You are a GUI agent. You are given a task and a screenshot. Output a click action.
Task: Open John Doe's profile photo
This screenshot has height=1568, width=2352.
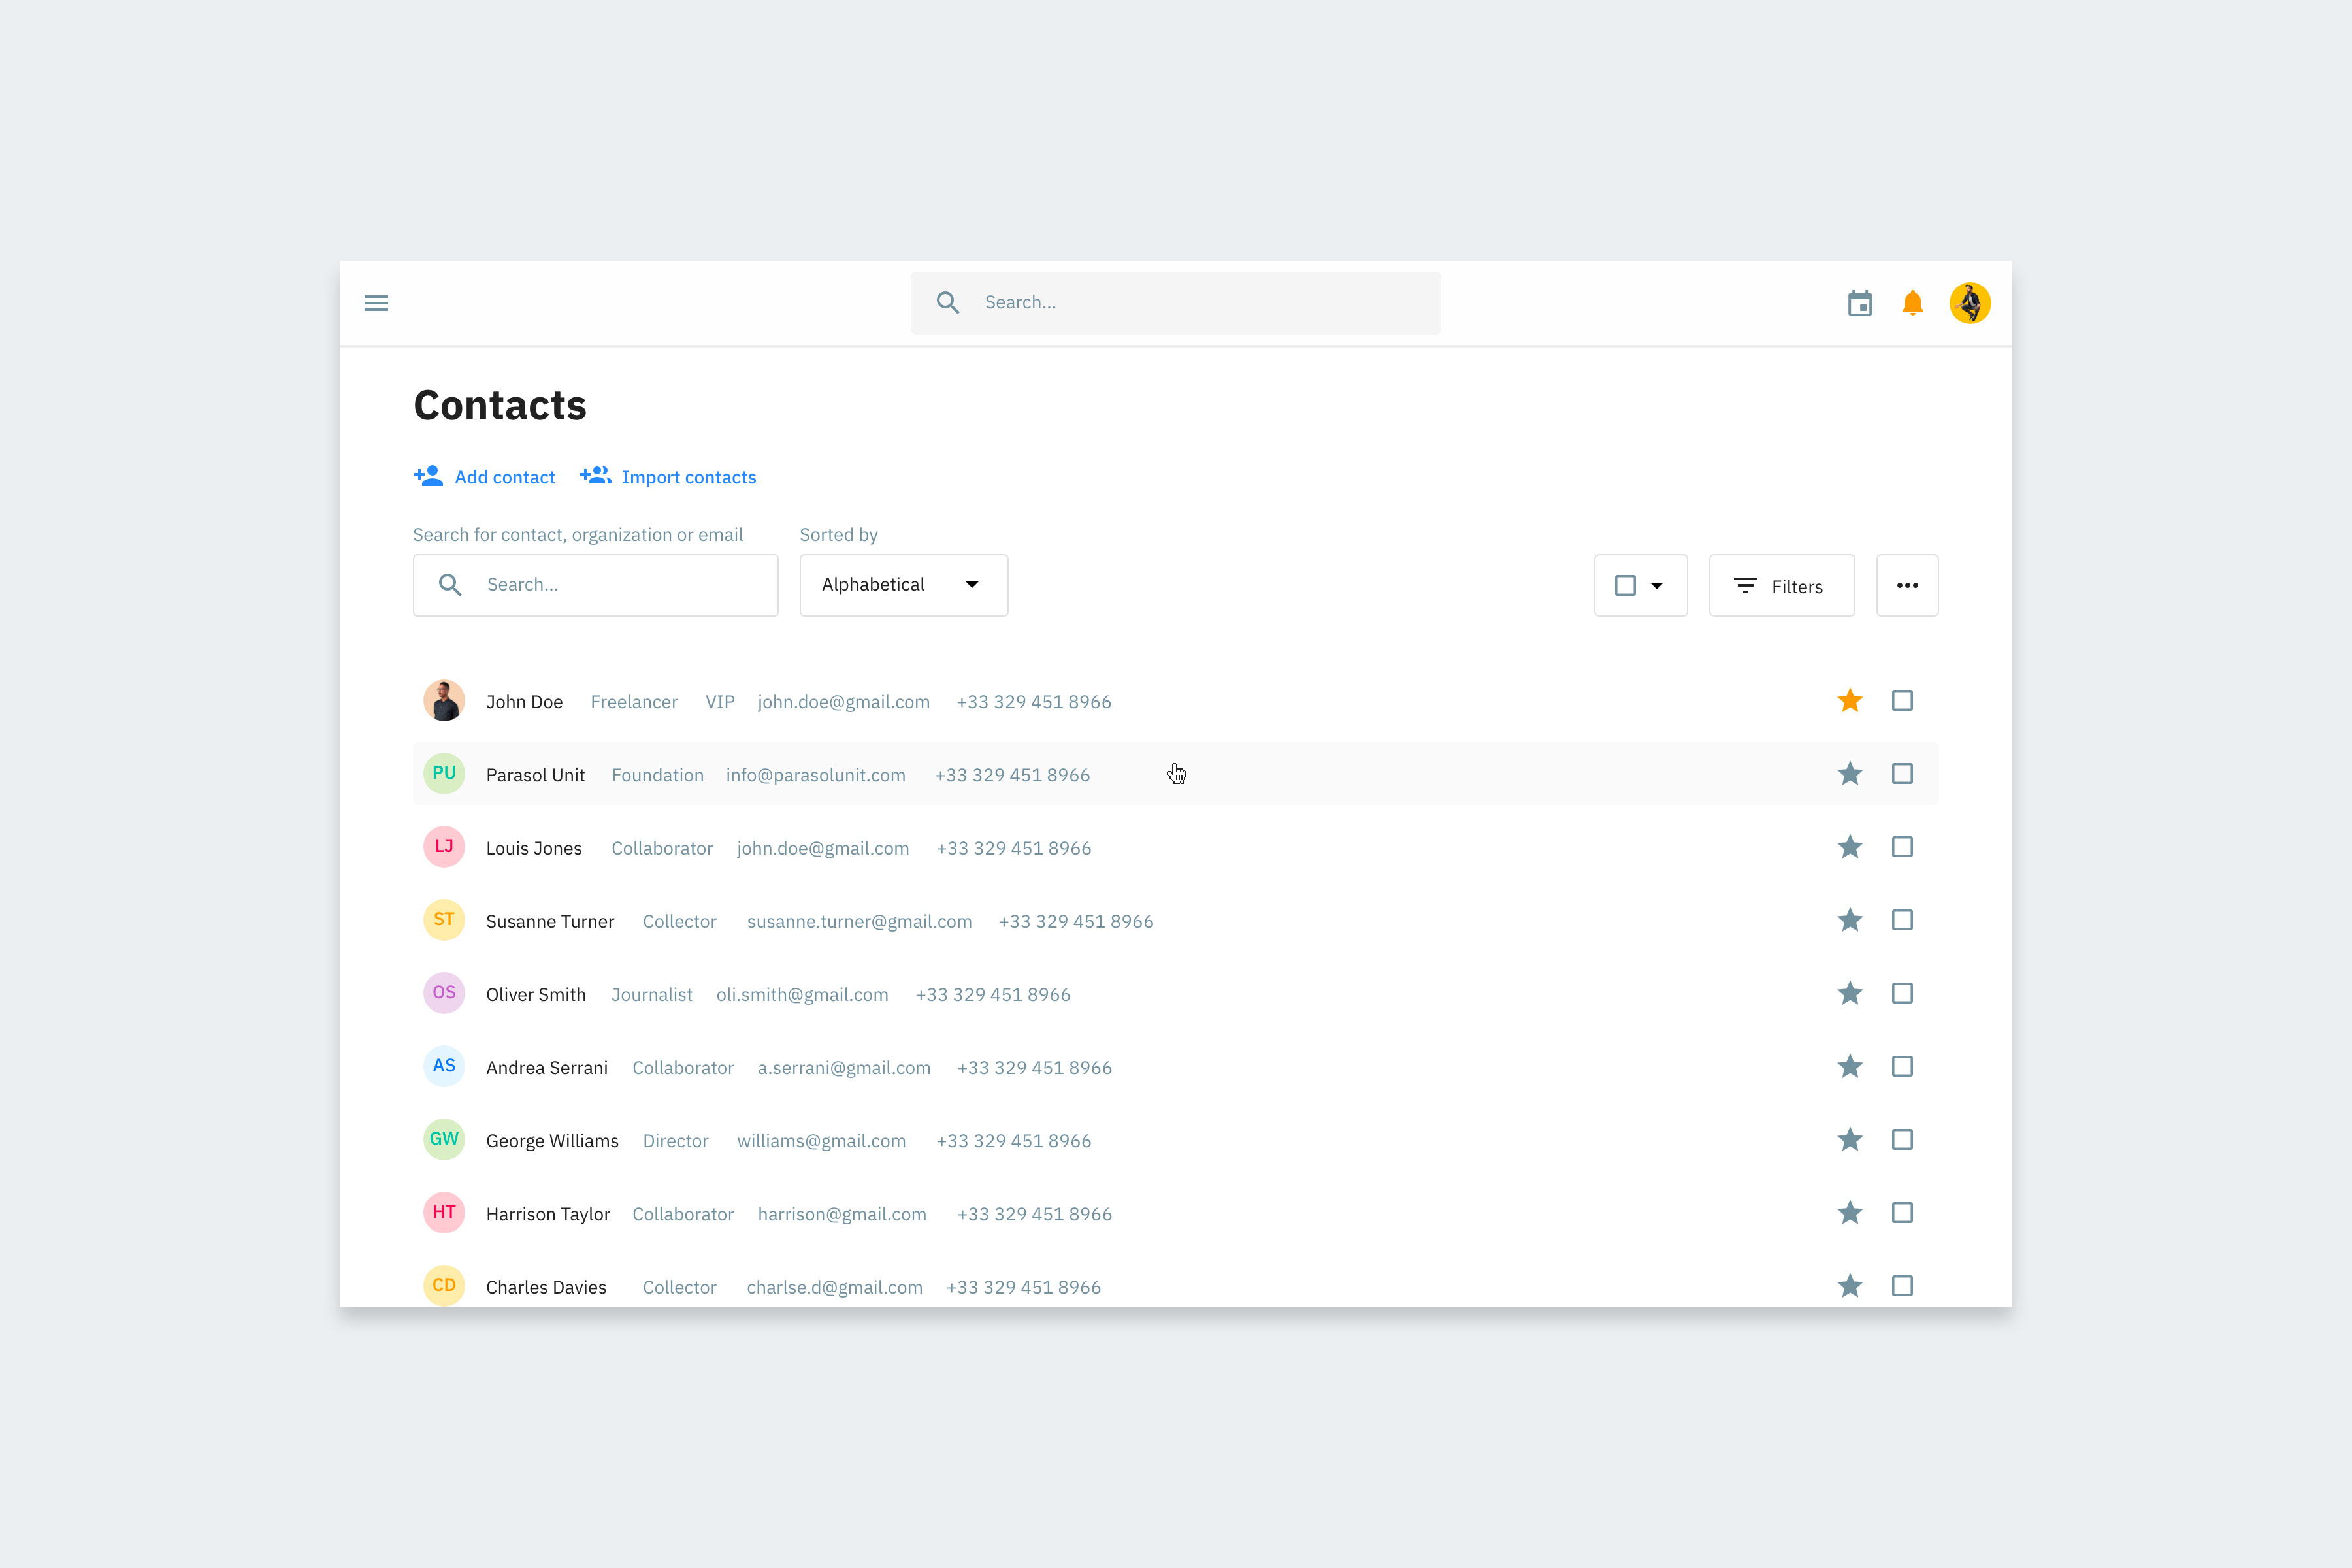[444, 701]
